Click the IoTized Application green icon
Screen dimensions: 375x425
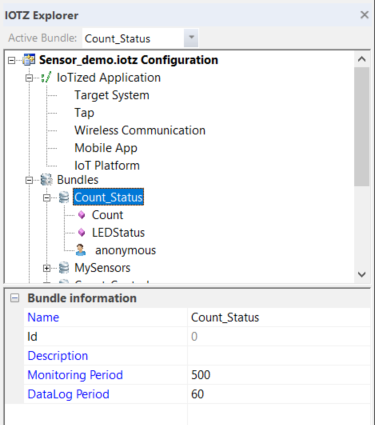tap(46, 78)
